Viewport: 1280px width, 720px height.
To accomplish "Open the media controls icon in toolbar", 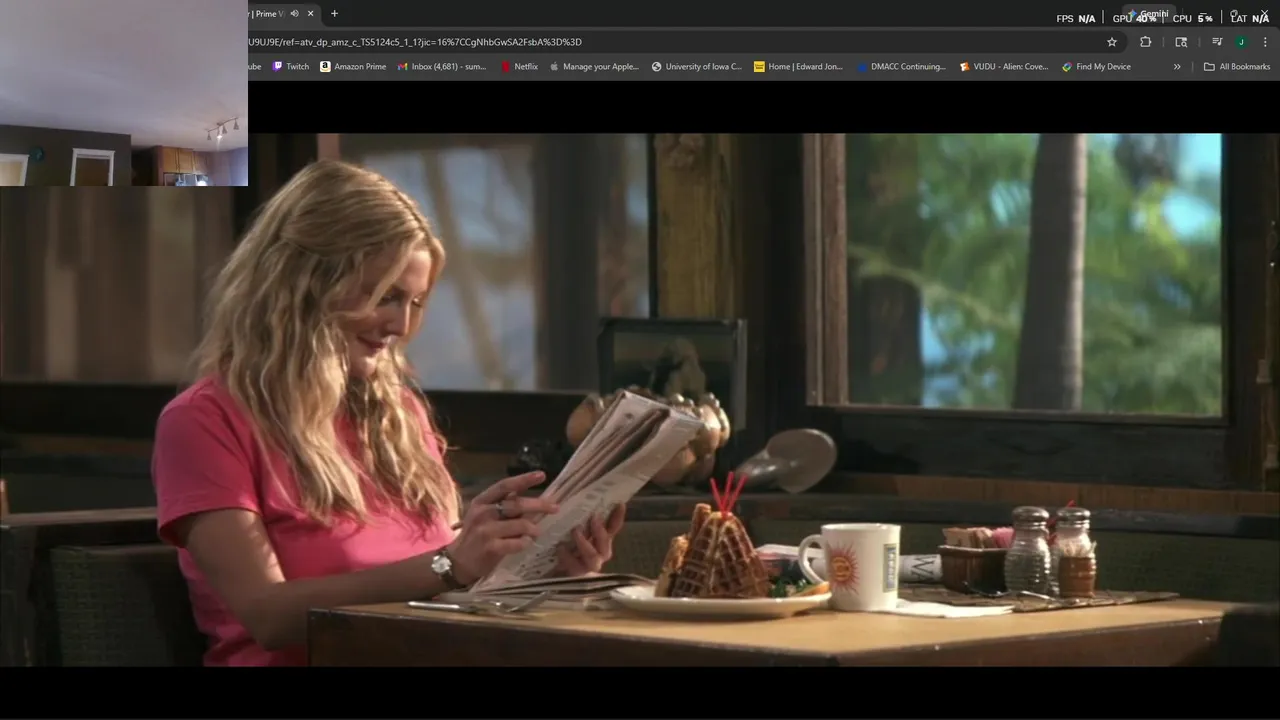I will click(x=1217, y=42).
